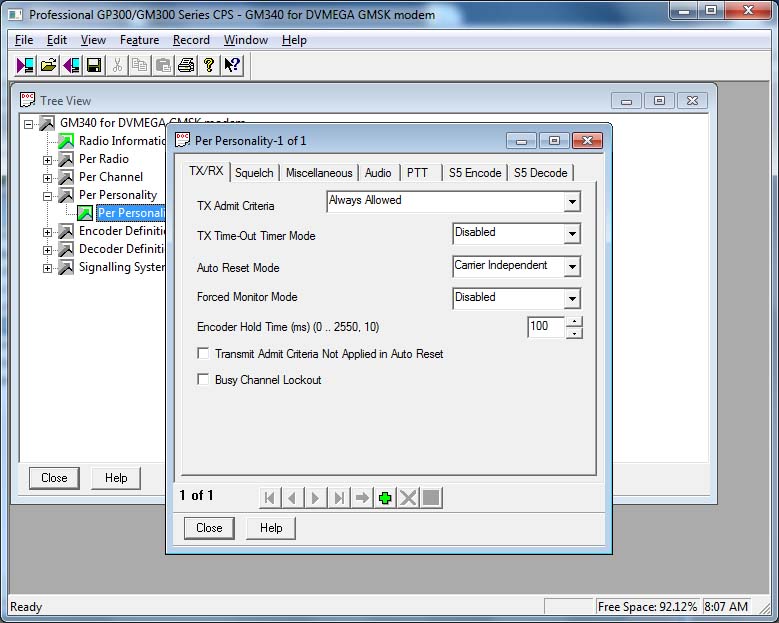
Task: Click the delete record X icon
Action: point(408,498)
